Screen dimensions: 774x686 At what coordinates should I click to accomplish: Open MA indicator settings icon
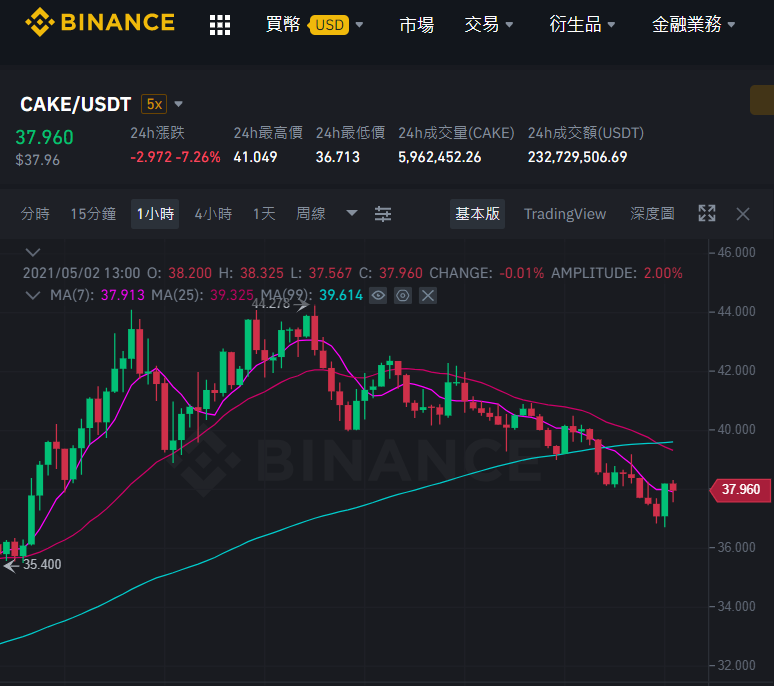point(403,296)
